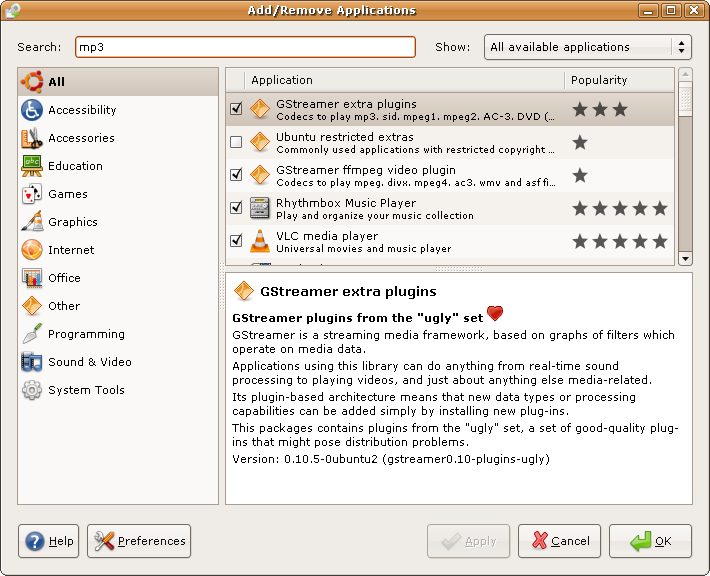
Task: Check Ubuntu restricted extras checkbox
Action: (x=236, y=142)
